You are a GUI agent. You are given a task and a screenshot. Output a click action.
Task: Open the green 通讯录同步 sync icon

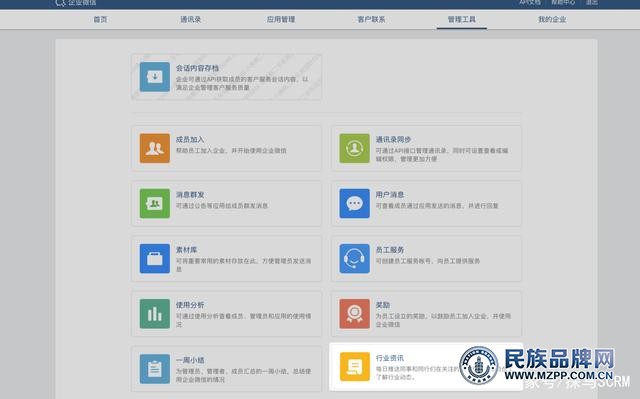355,148
